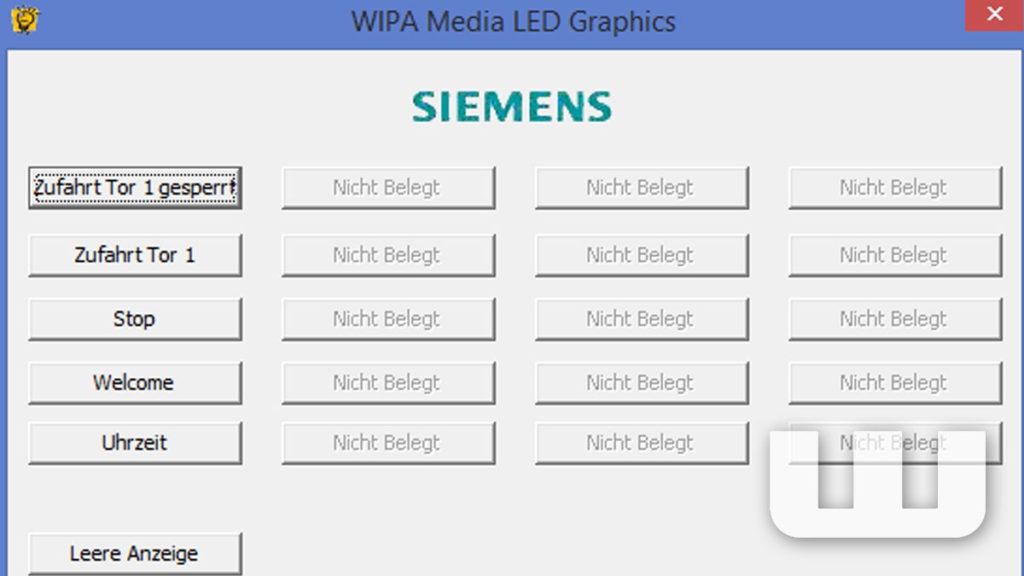
Task: Click first-row Nicht Belegt in fourth column
Action: coord(895,188)
